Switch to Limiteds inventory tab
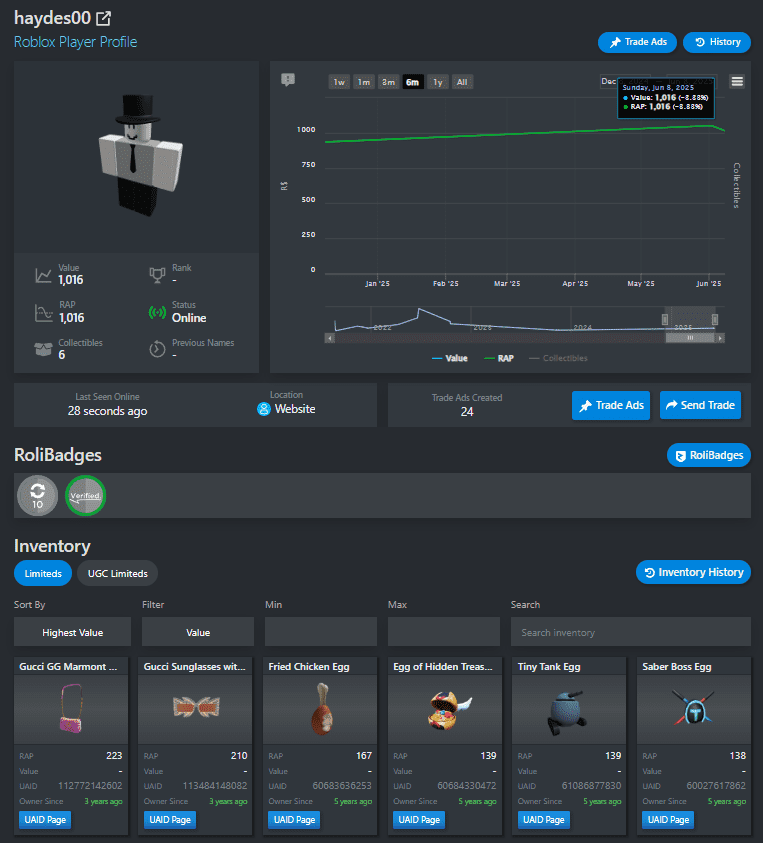The height and width of the screenshot is (843, 763). pyautogui.click(x=43, y=573)
